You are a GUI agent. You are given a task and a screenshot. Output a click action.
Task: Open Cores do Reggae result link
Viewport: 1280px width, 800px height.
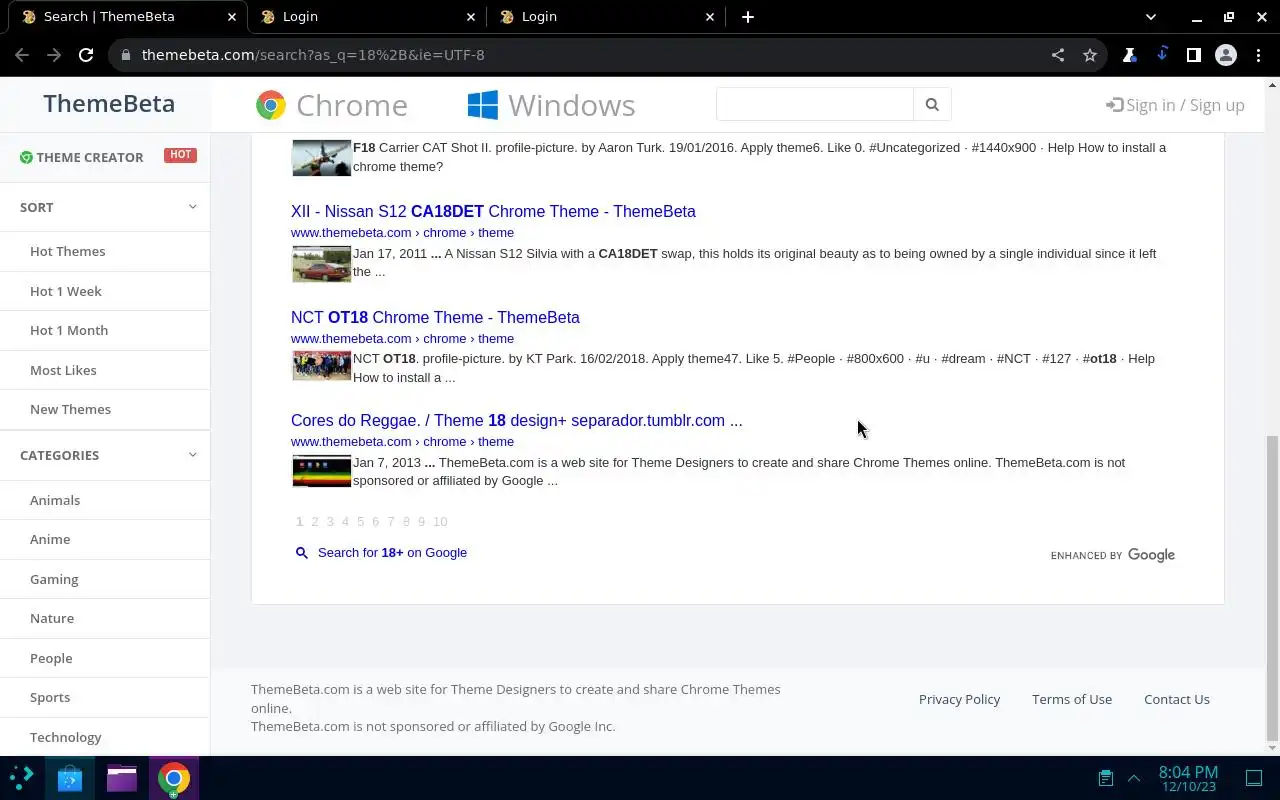click(x=517, y=421)
